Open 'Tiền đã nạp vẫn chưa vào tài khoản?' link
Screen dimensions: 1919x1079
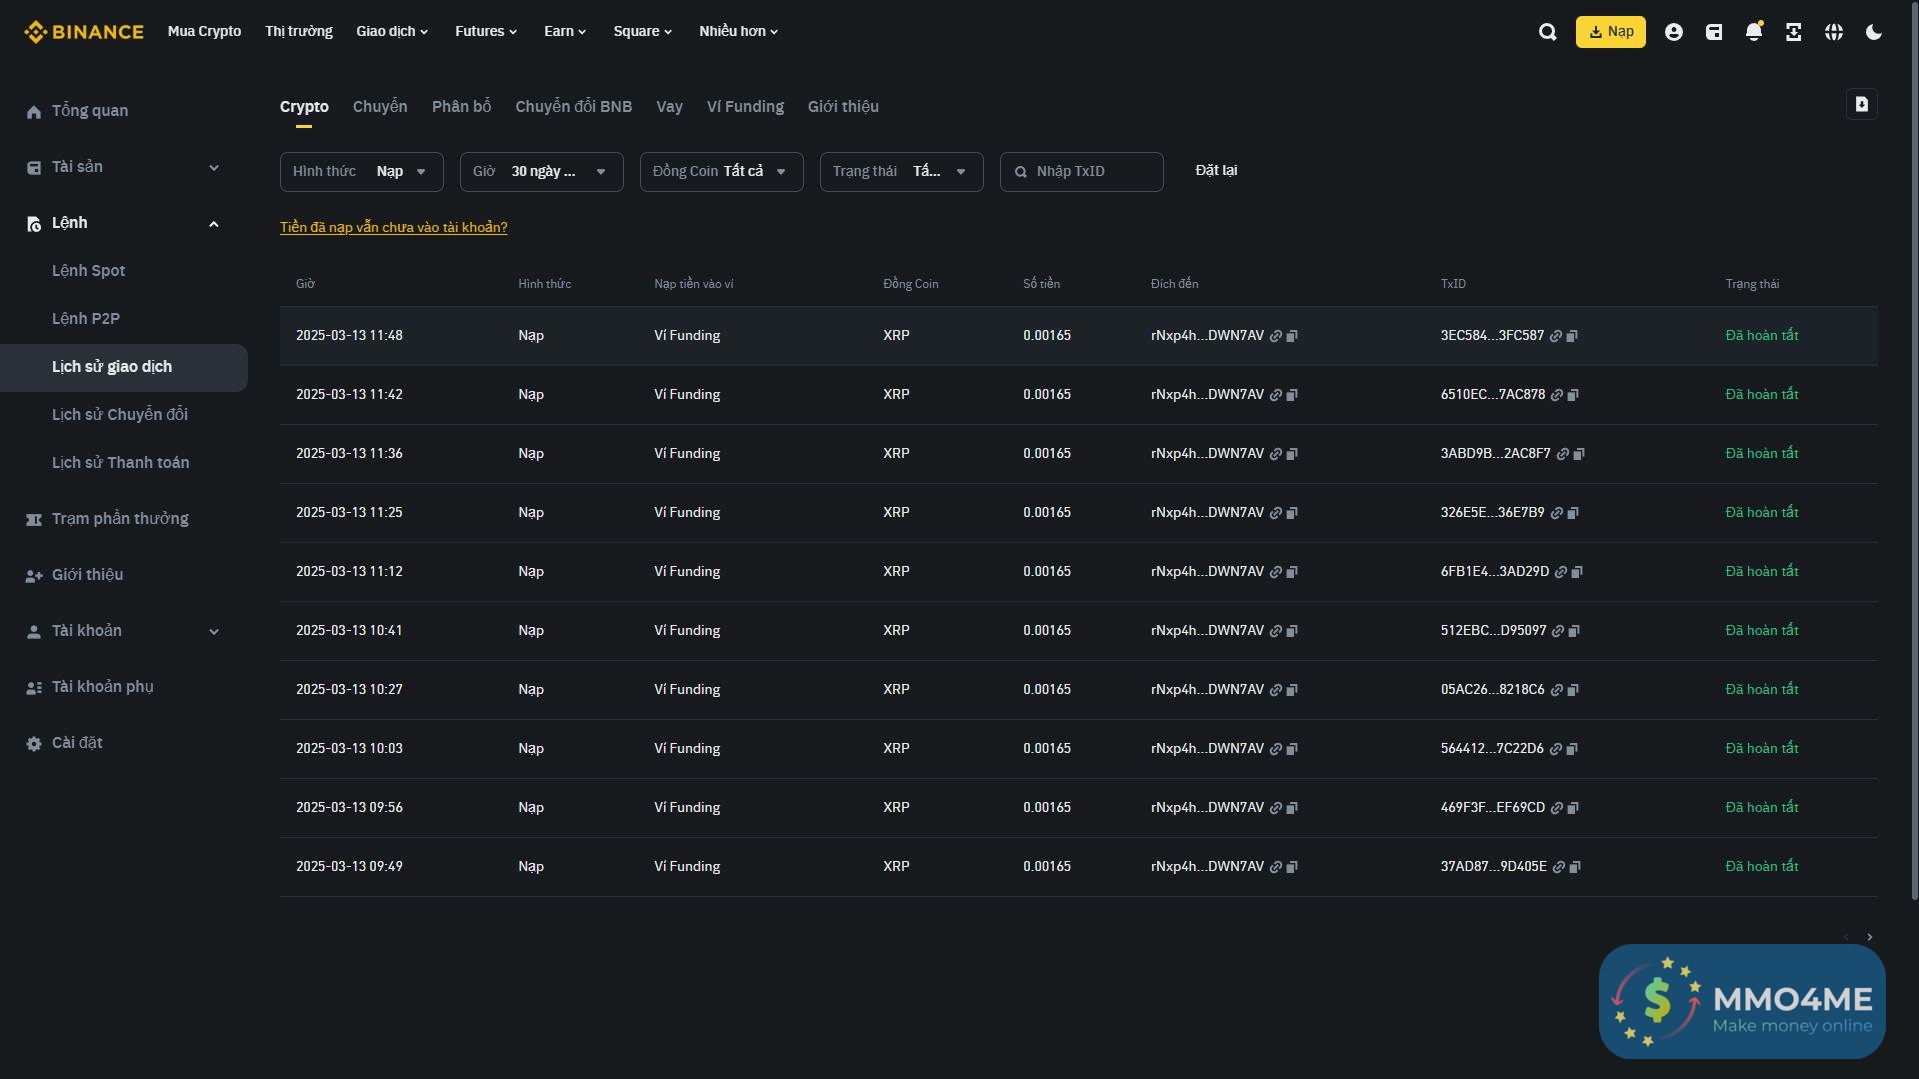(x=393, y=228)
